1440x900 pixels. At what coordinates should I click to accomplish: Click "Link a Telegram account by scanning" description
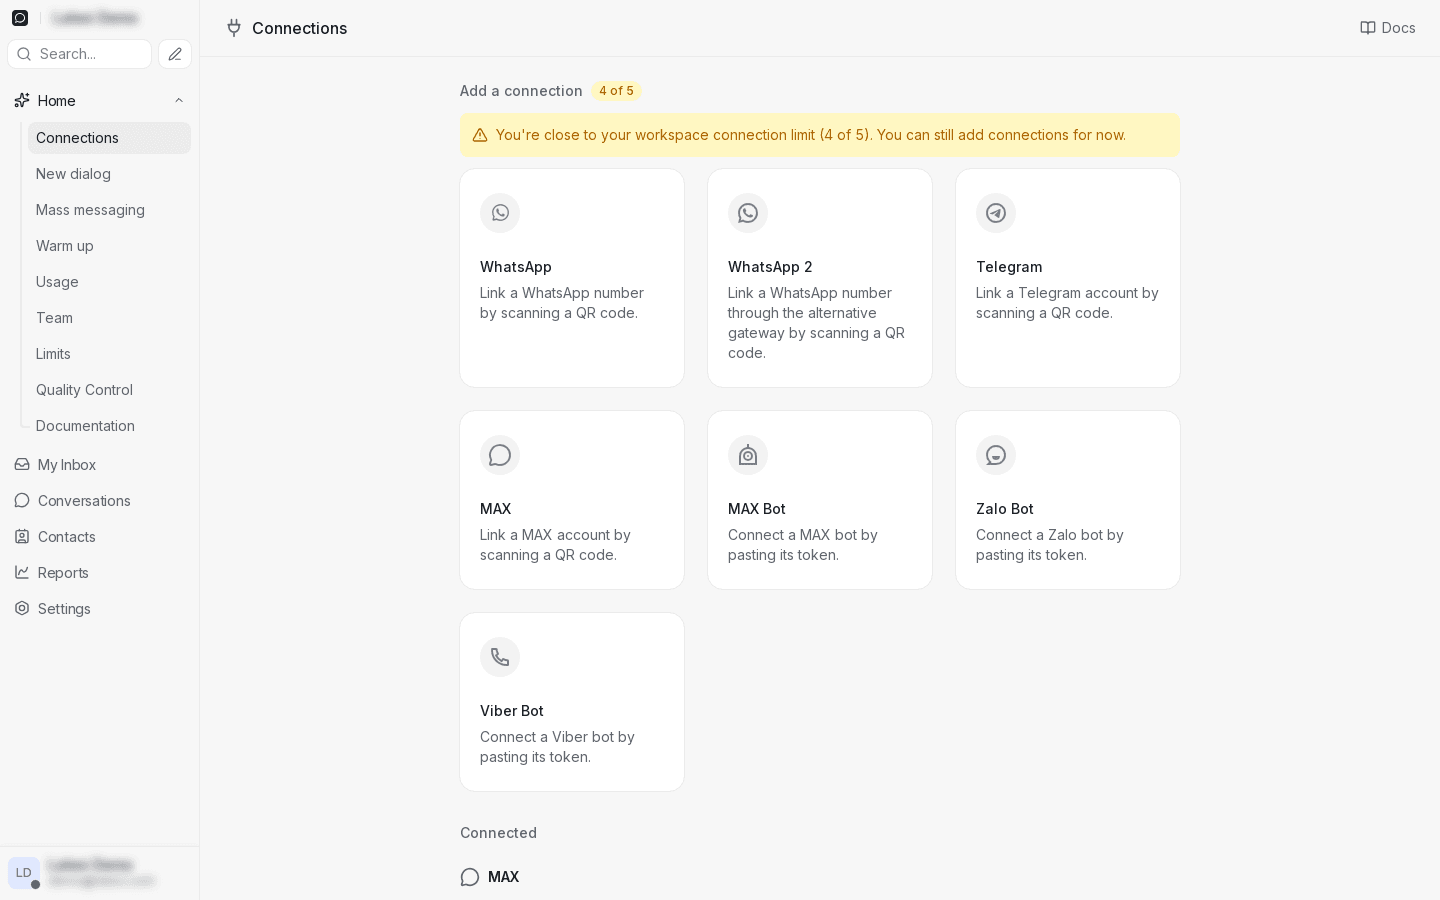point(1067,303)
